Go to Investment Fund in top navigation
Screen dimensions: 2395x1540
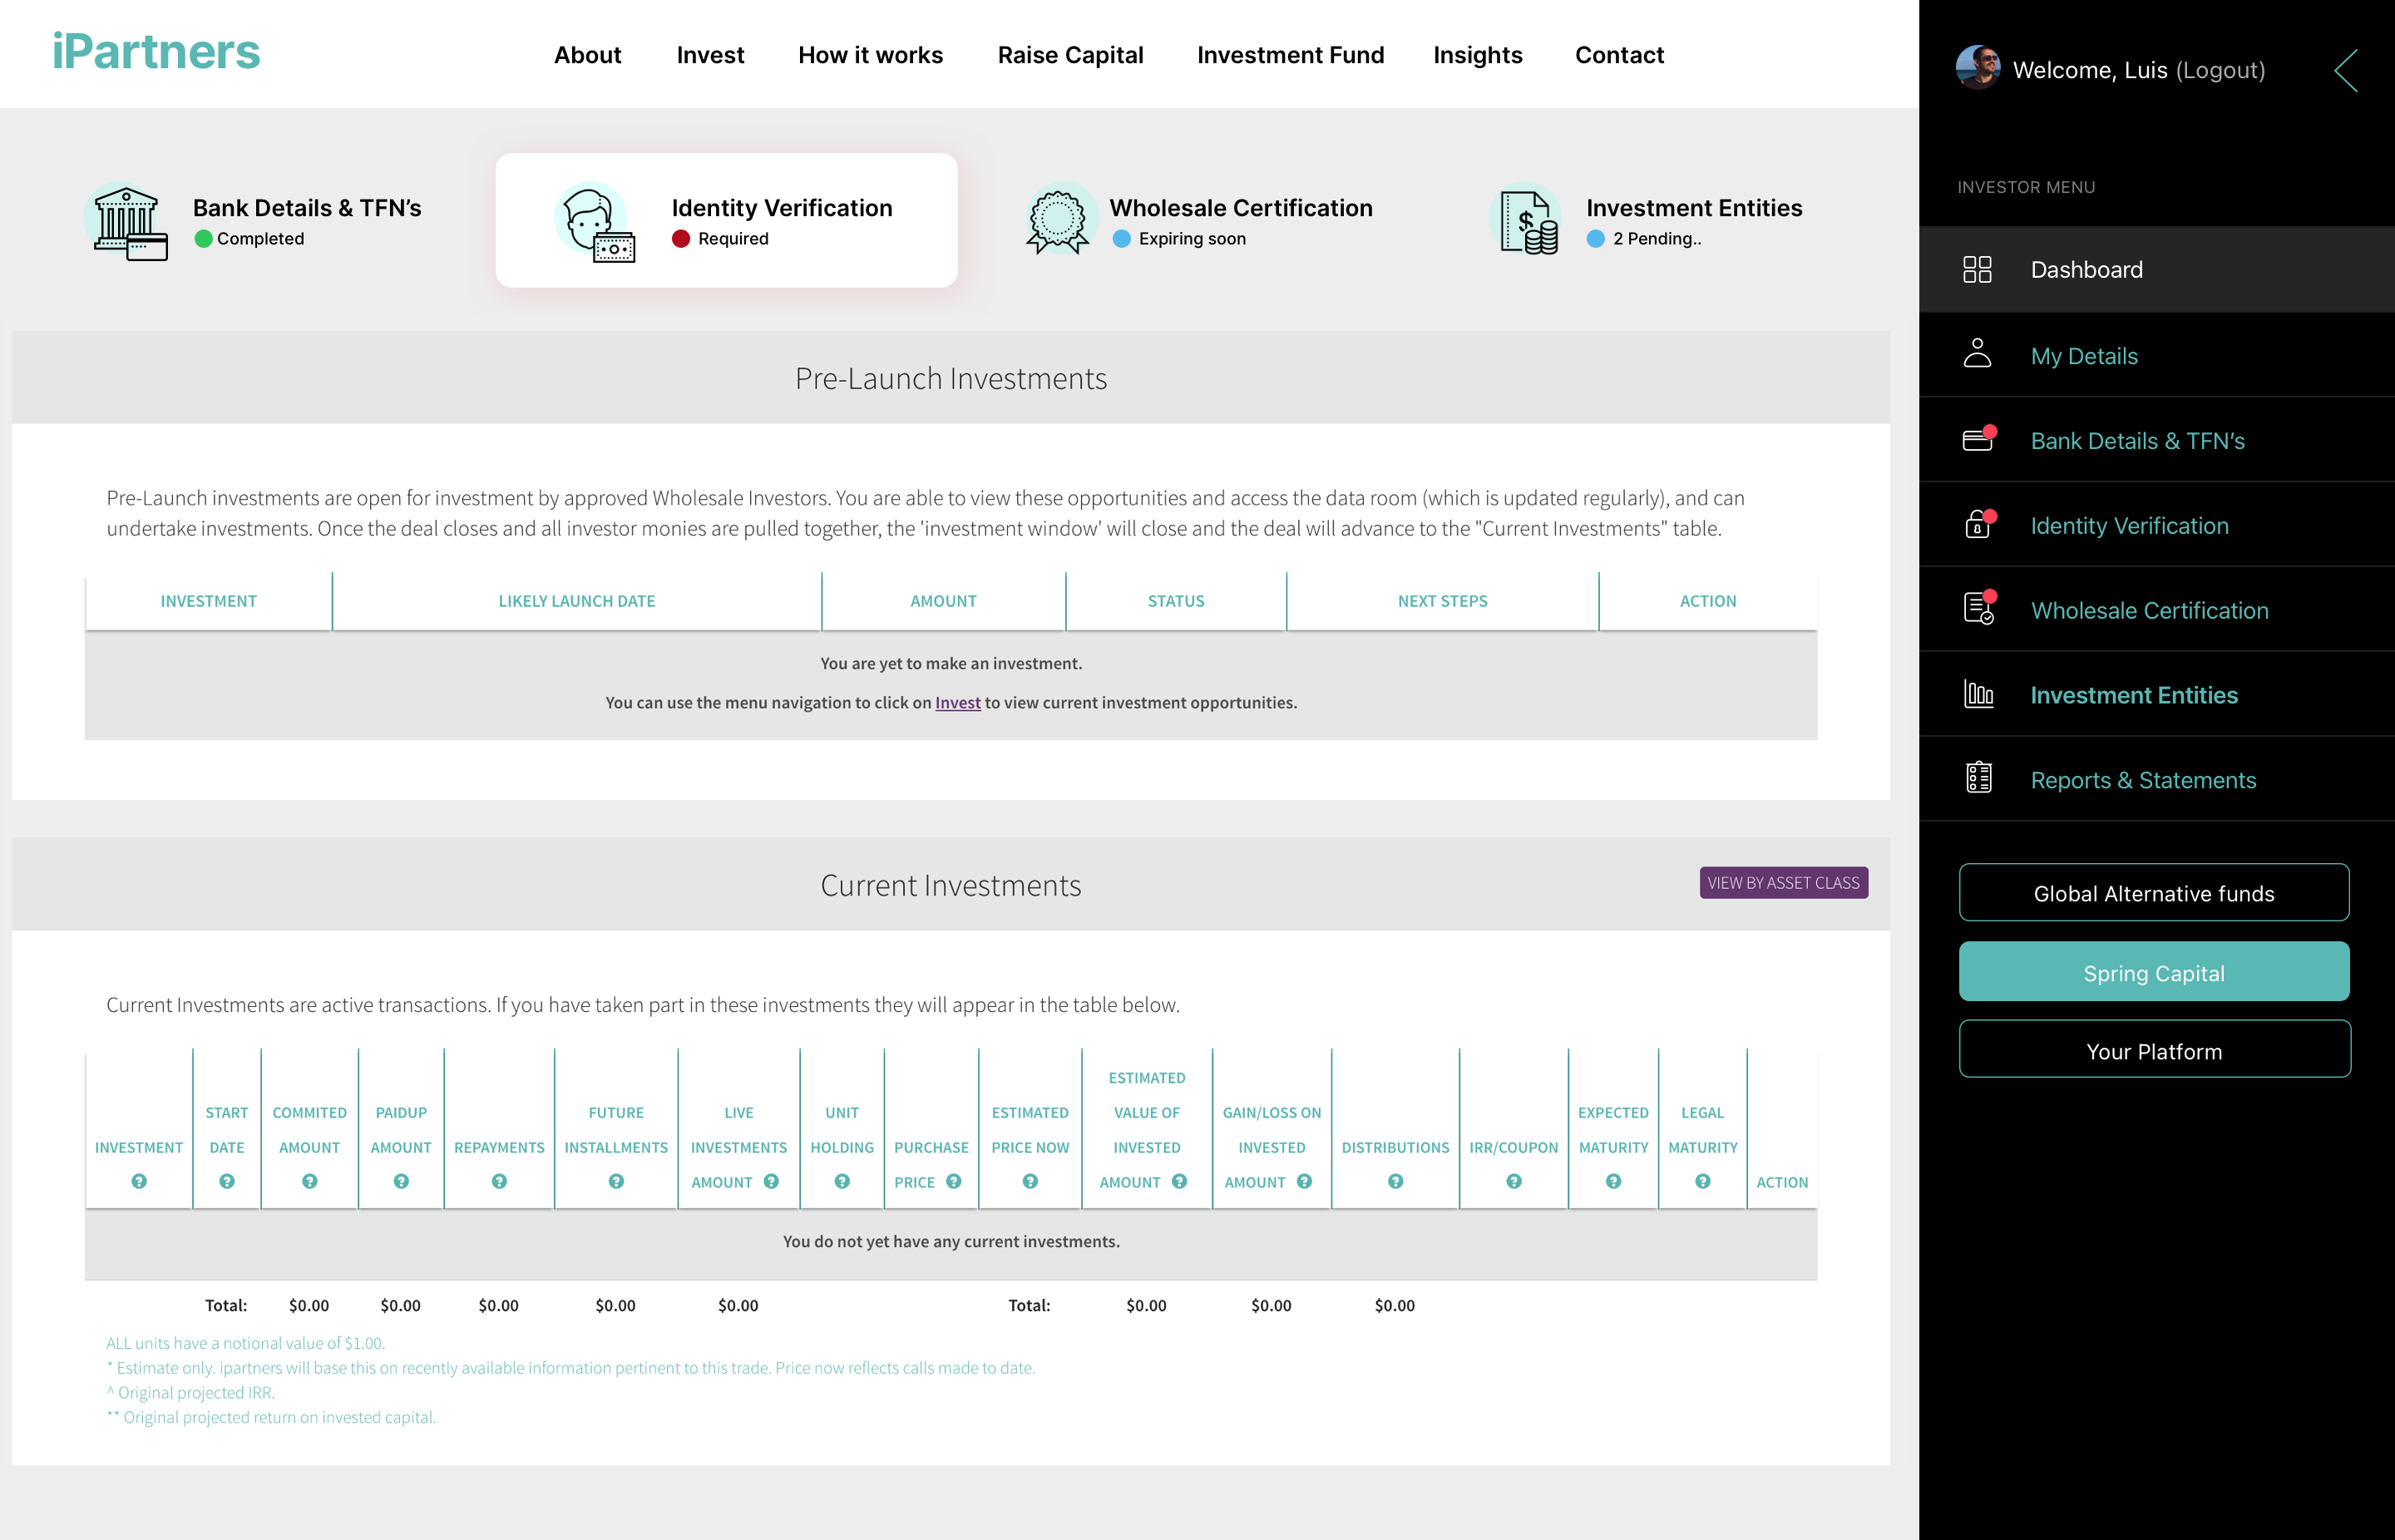click(1290, 55)
